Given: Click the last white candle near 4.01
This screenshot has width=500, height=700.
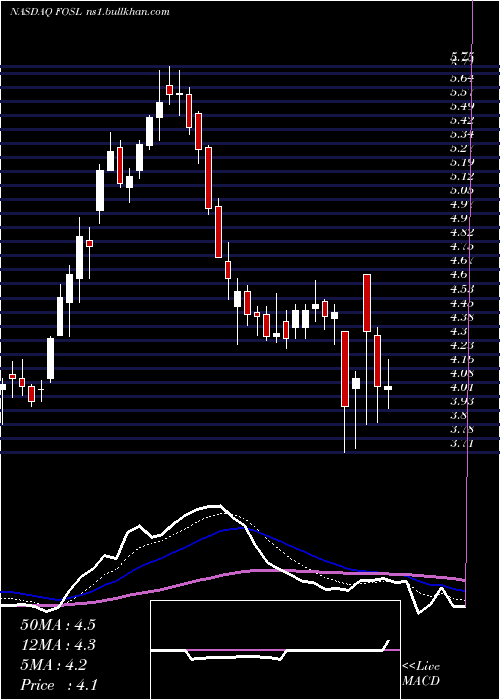Looking at the screenshot, I should (388, 388).
